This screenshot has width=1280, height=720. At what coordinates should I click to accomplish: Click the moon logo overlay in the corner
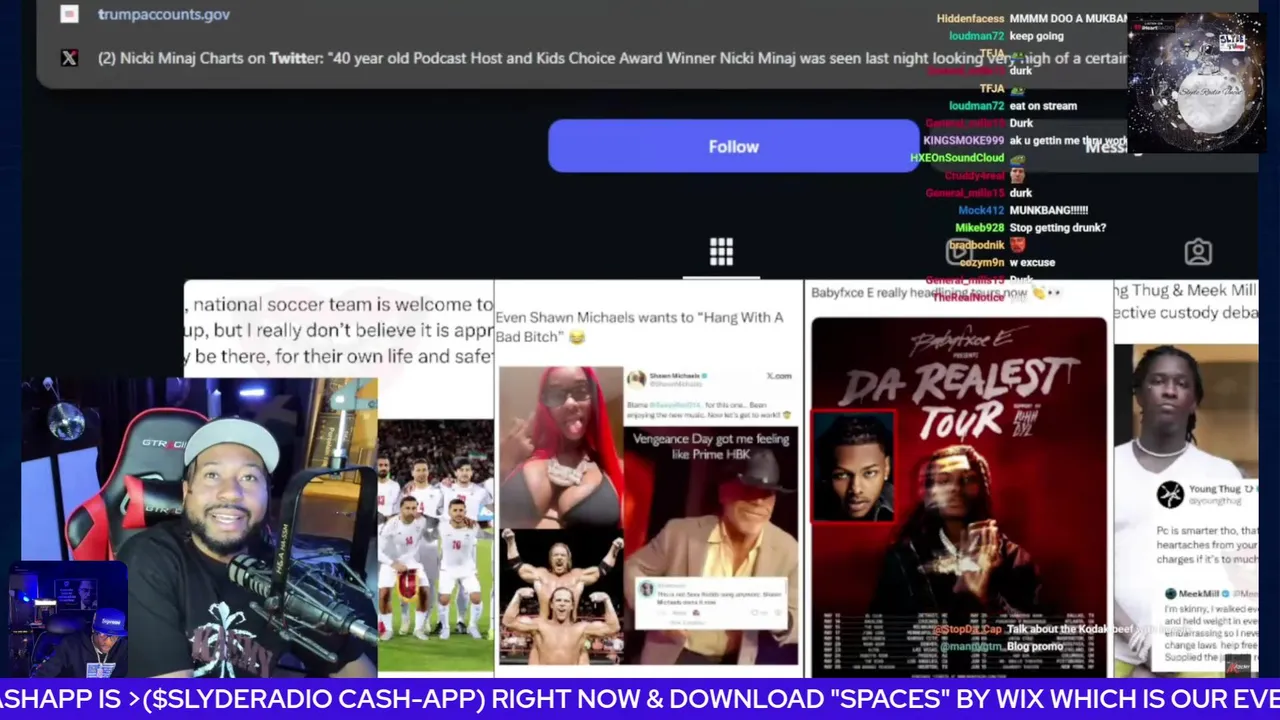click(x=1196, y=83)
